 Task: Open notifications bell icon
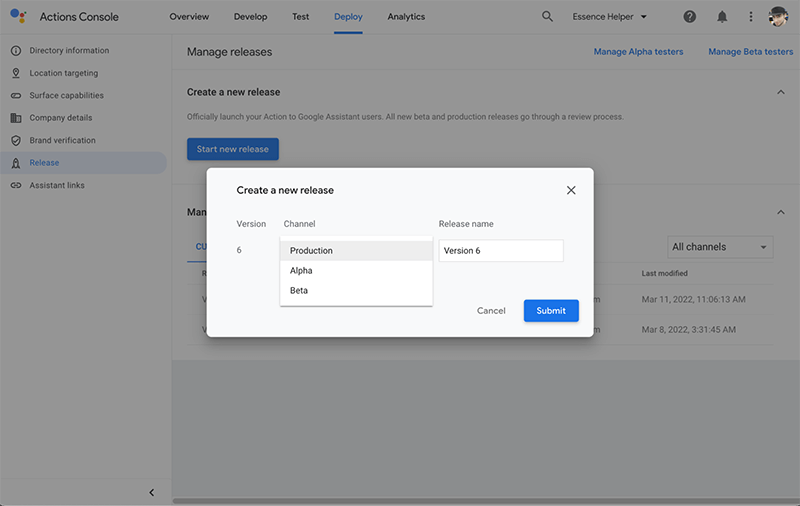click(x=722, y=17)
